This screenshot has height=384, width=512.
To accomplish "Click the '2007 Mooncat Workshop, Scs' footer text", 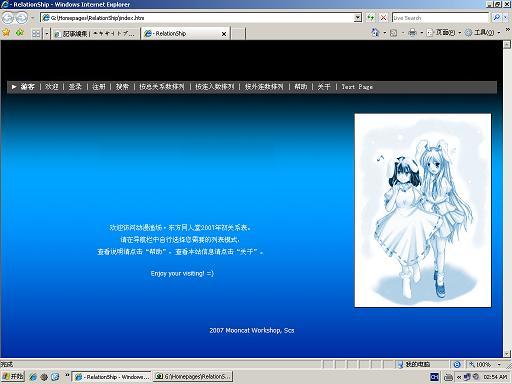I will tap(252, 330).
